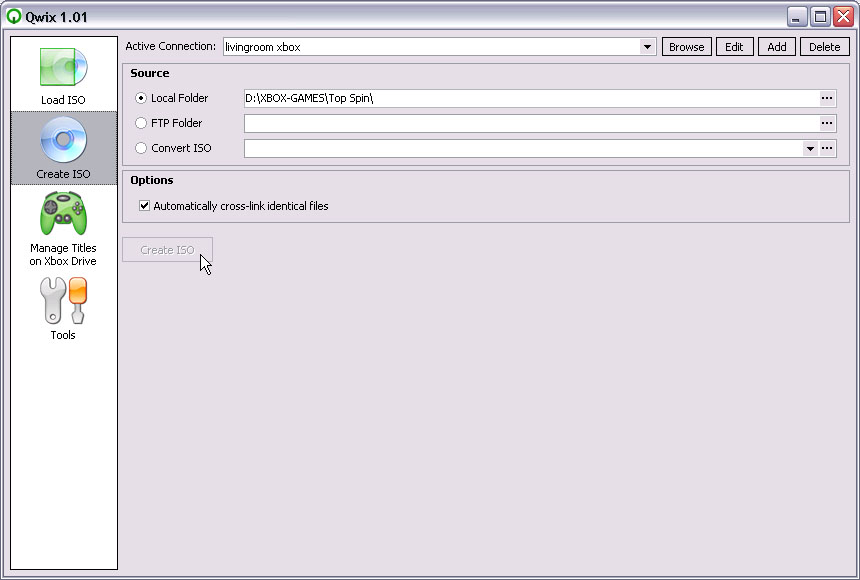
Task: Expand the Active Connection dropdown
Action: (x=647, y=47)
